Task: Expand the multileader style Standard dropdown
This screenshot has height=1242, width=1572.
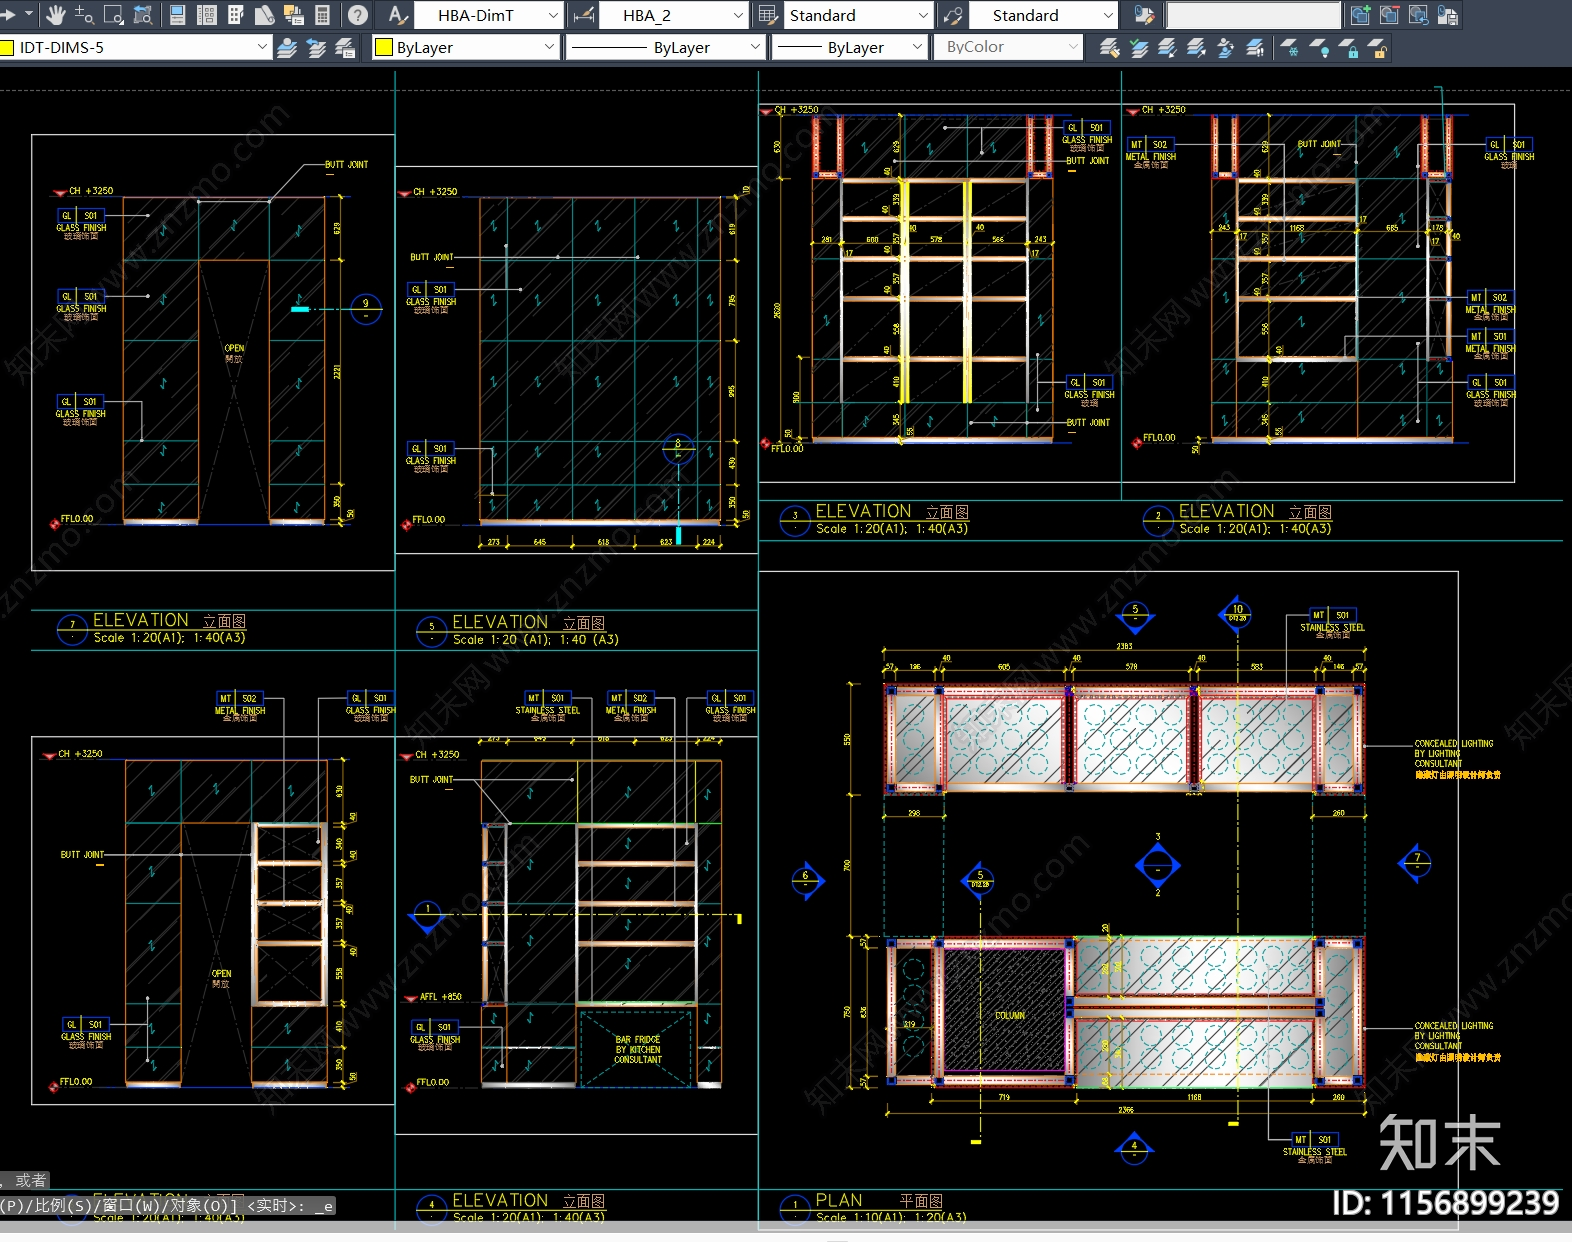Action: click(1107, 15)
